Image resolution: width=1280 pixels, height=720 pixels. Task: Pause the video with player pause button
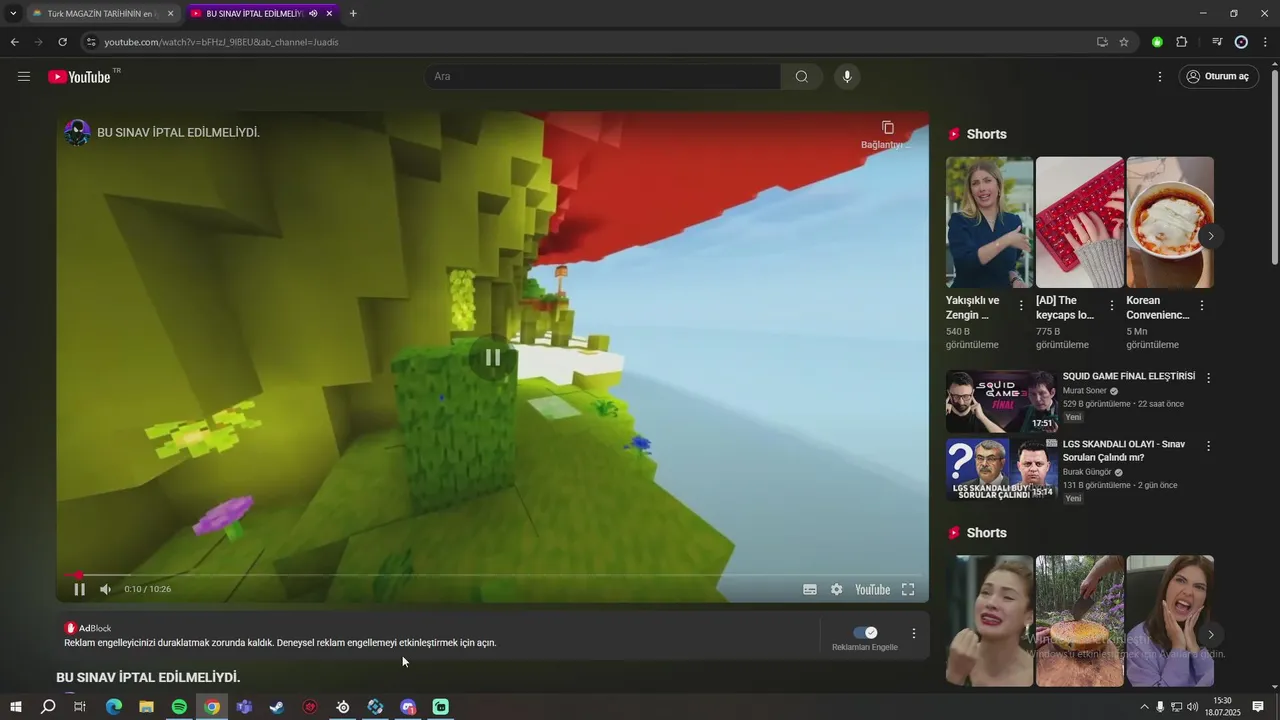(x=79, y=589)
